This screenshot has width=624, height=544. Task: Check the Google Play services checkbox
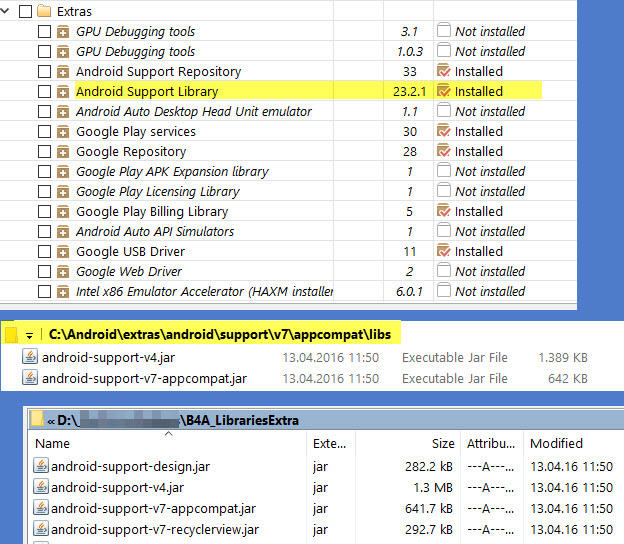44,131
